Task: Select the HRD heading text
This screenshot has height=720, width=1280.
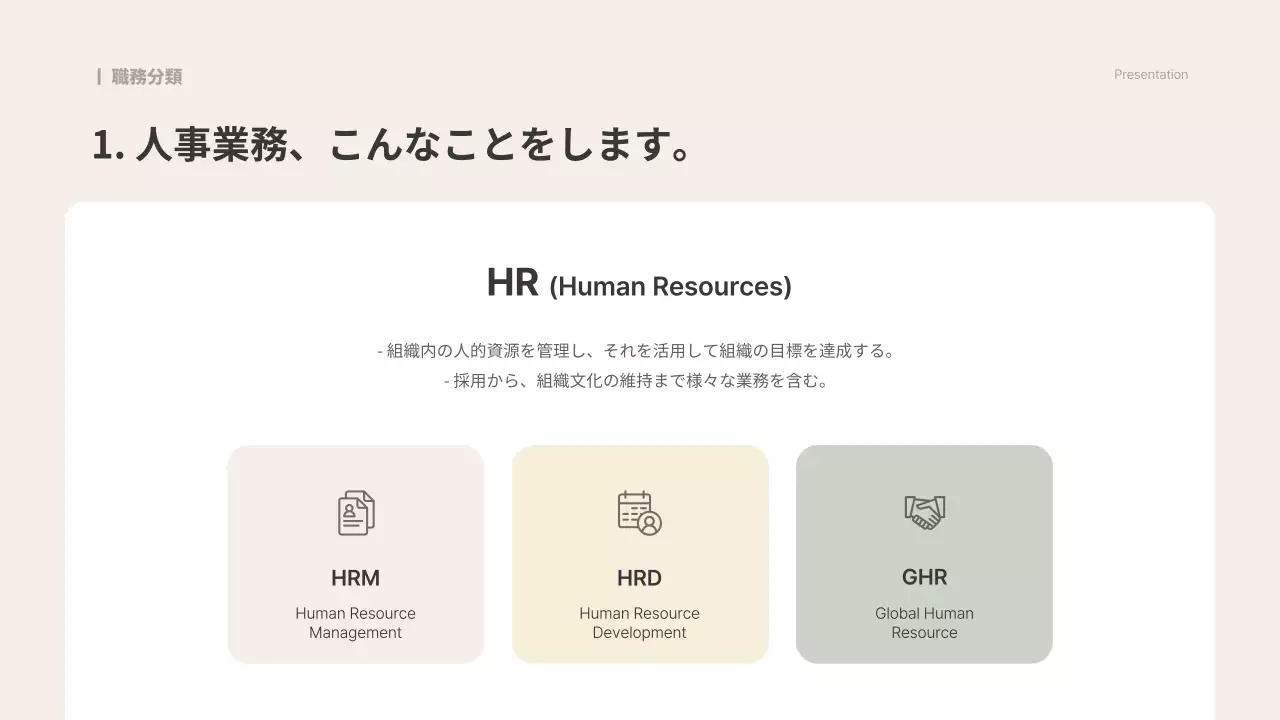Action: click(639, 578)
